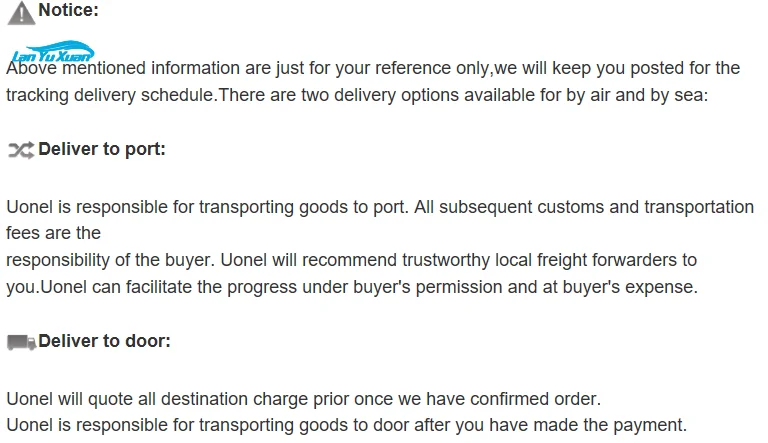This screenshot has width=768, height=443.
Task: Click the line starting 'responsibility of the buyer'
Action: (x=351, y=260)
